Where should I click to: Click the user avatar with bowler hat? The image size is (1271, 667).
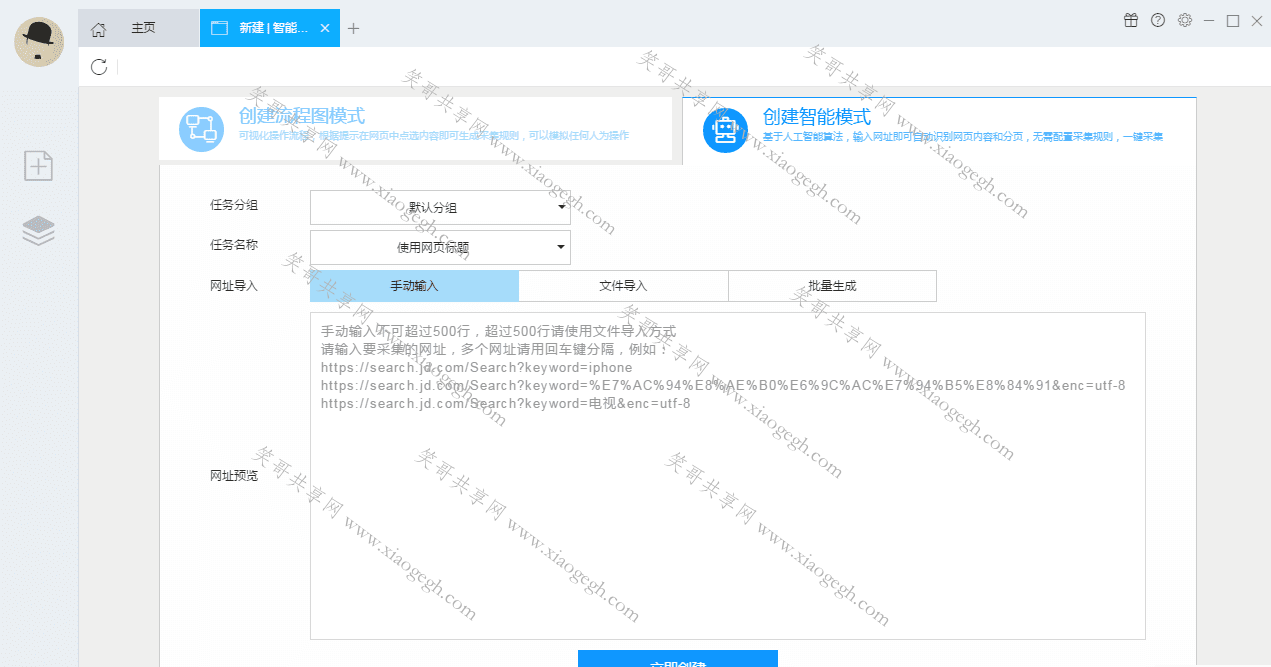click(x=39, y=43)
